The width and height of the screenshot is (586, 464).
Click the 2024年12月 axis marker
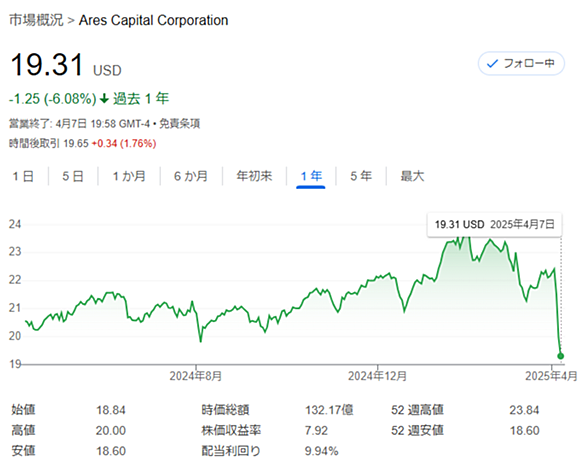point(377,375)
